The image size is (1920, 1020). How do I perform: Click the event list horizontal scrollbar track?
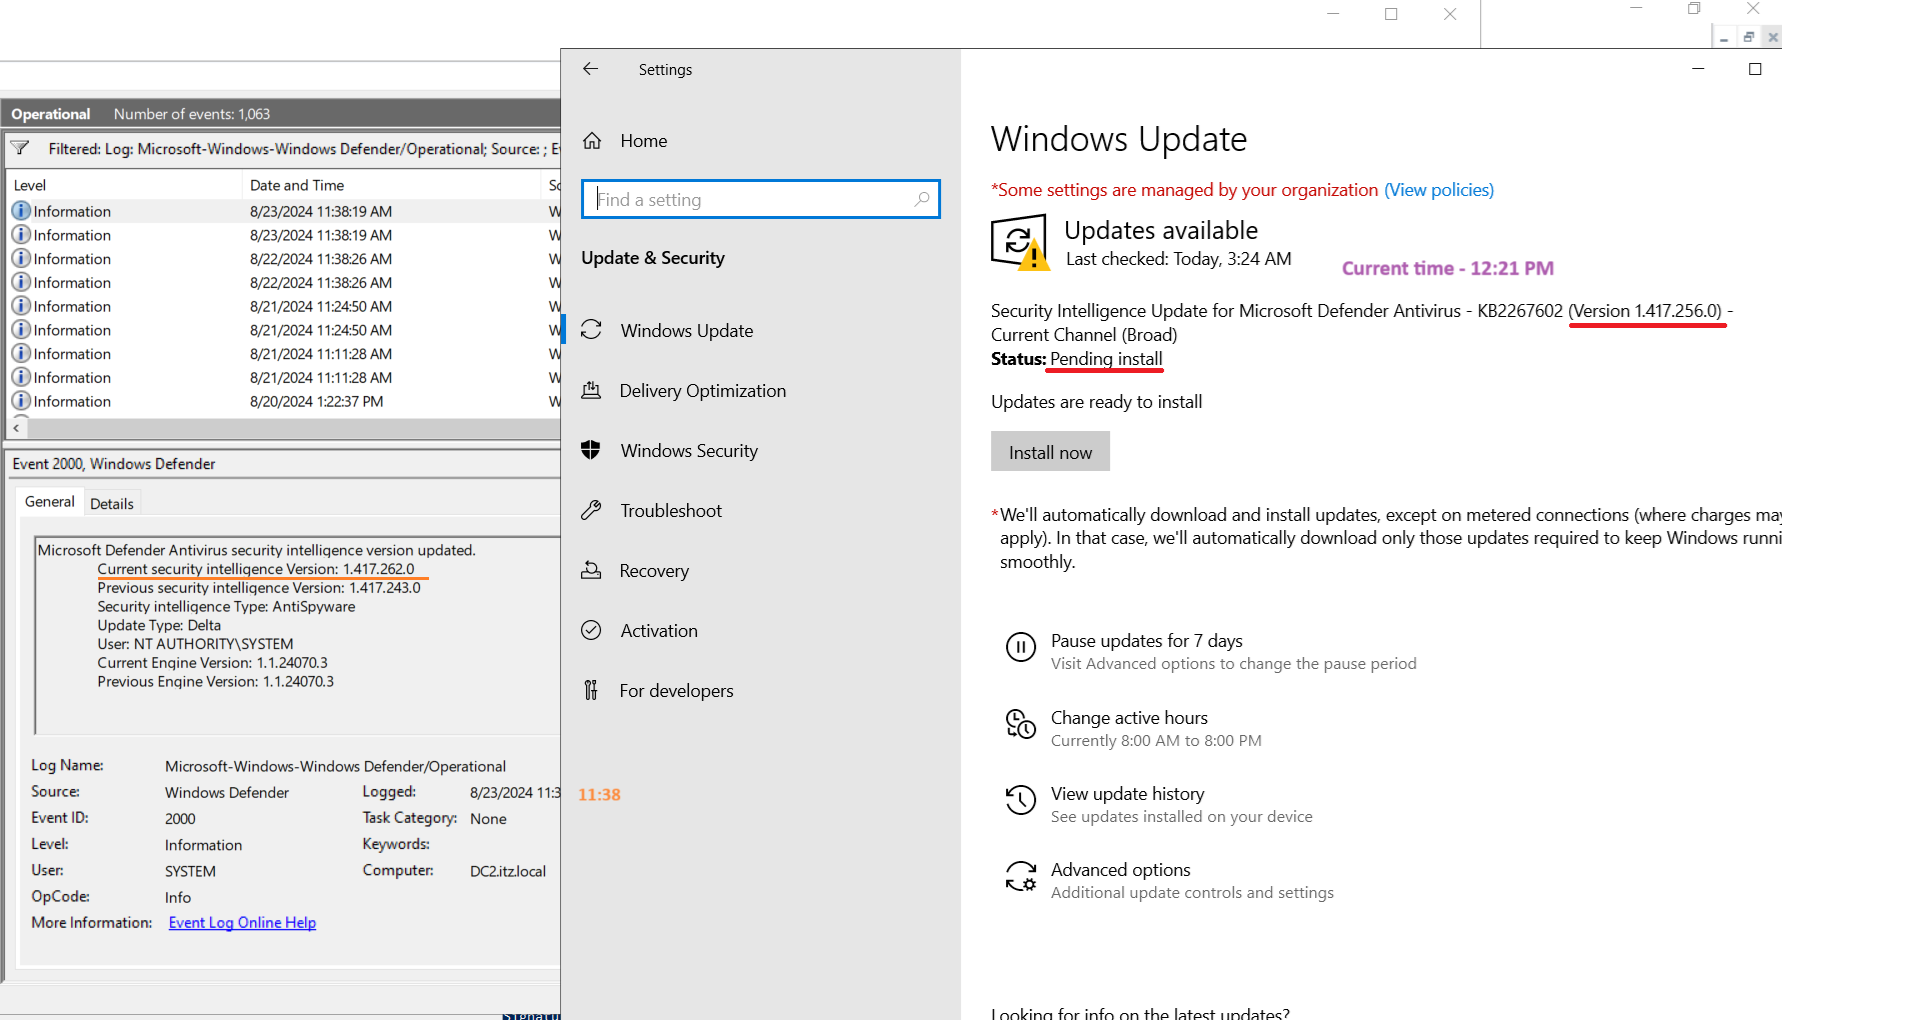[x=293, y=428]
